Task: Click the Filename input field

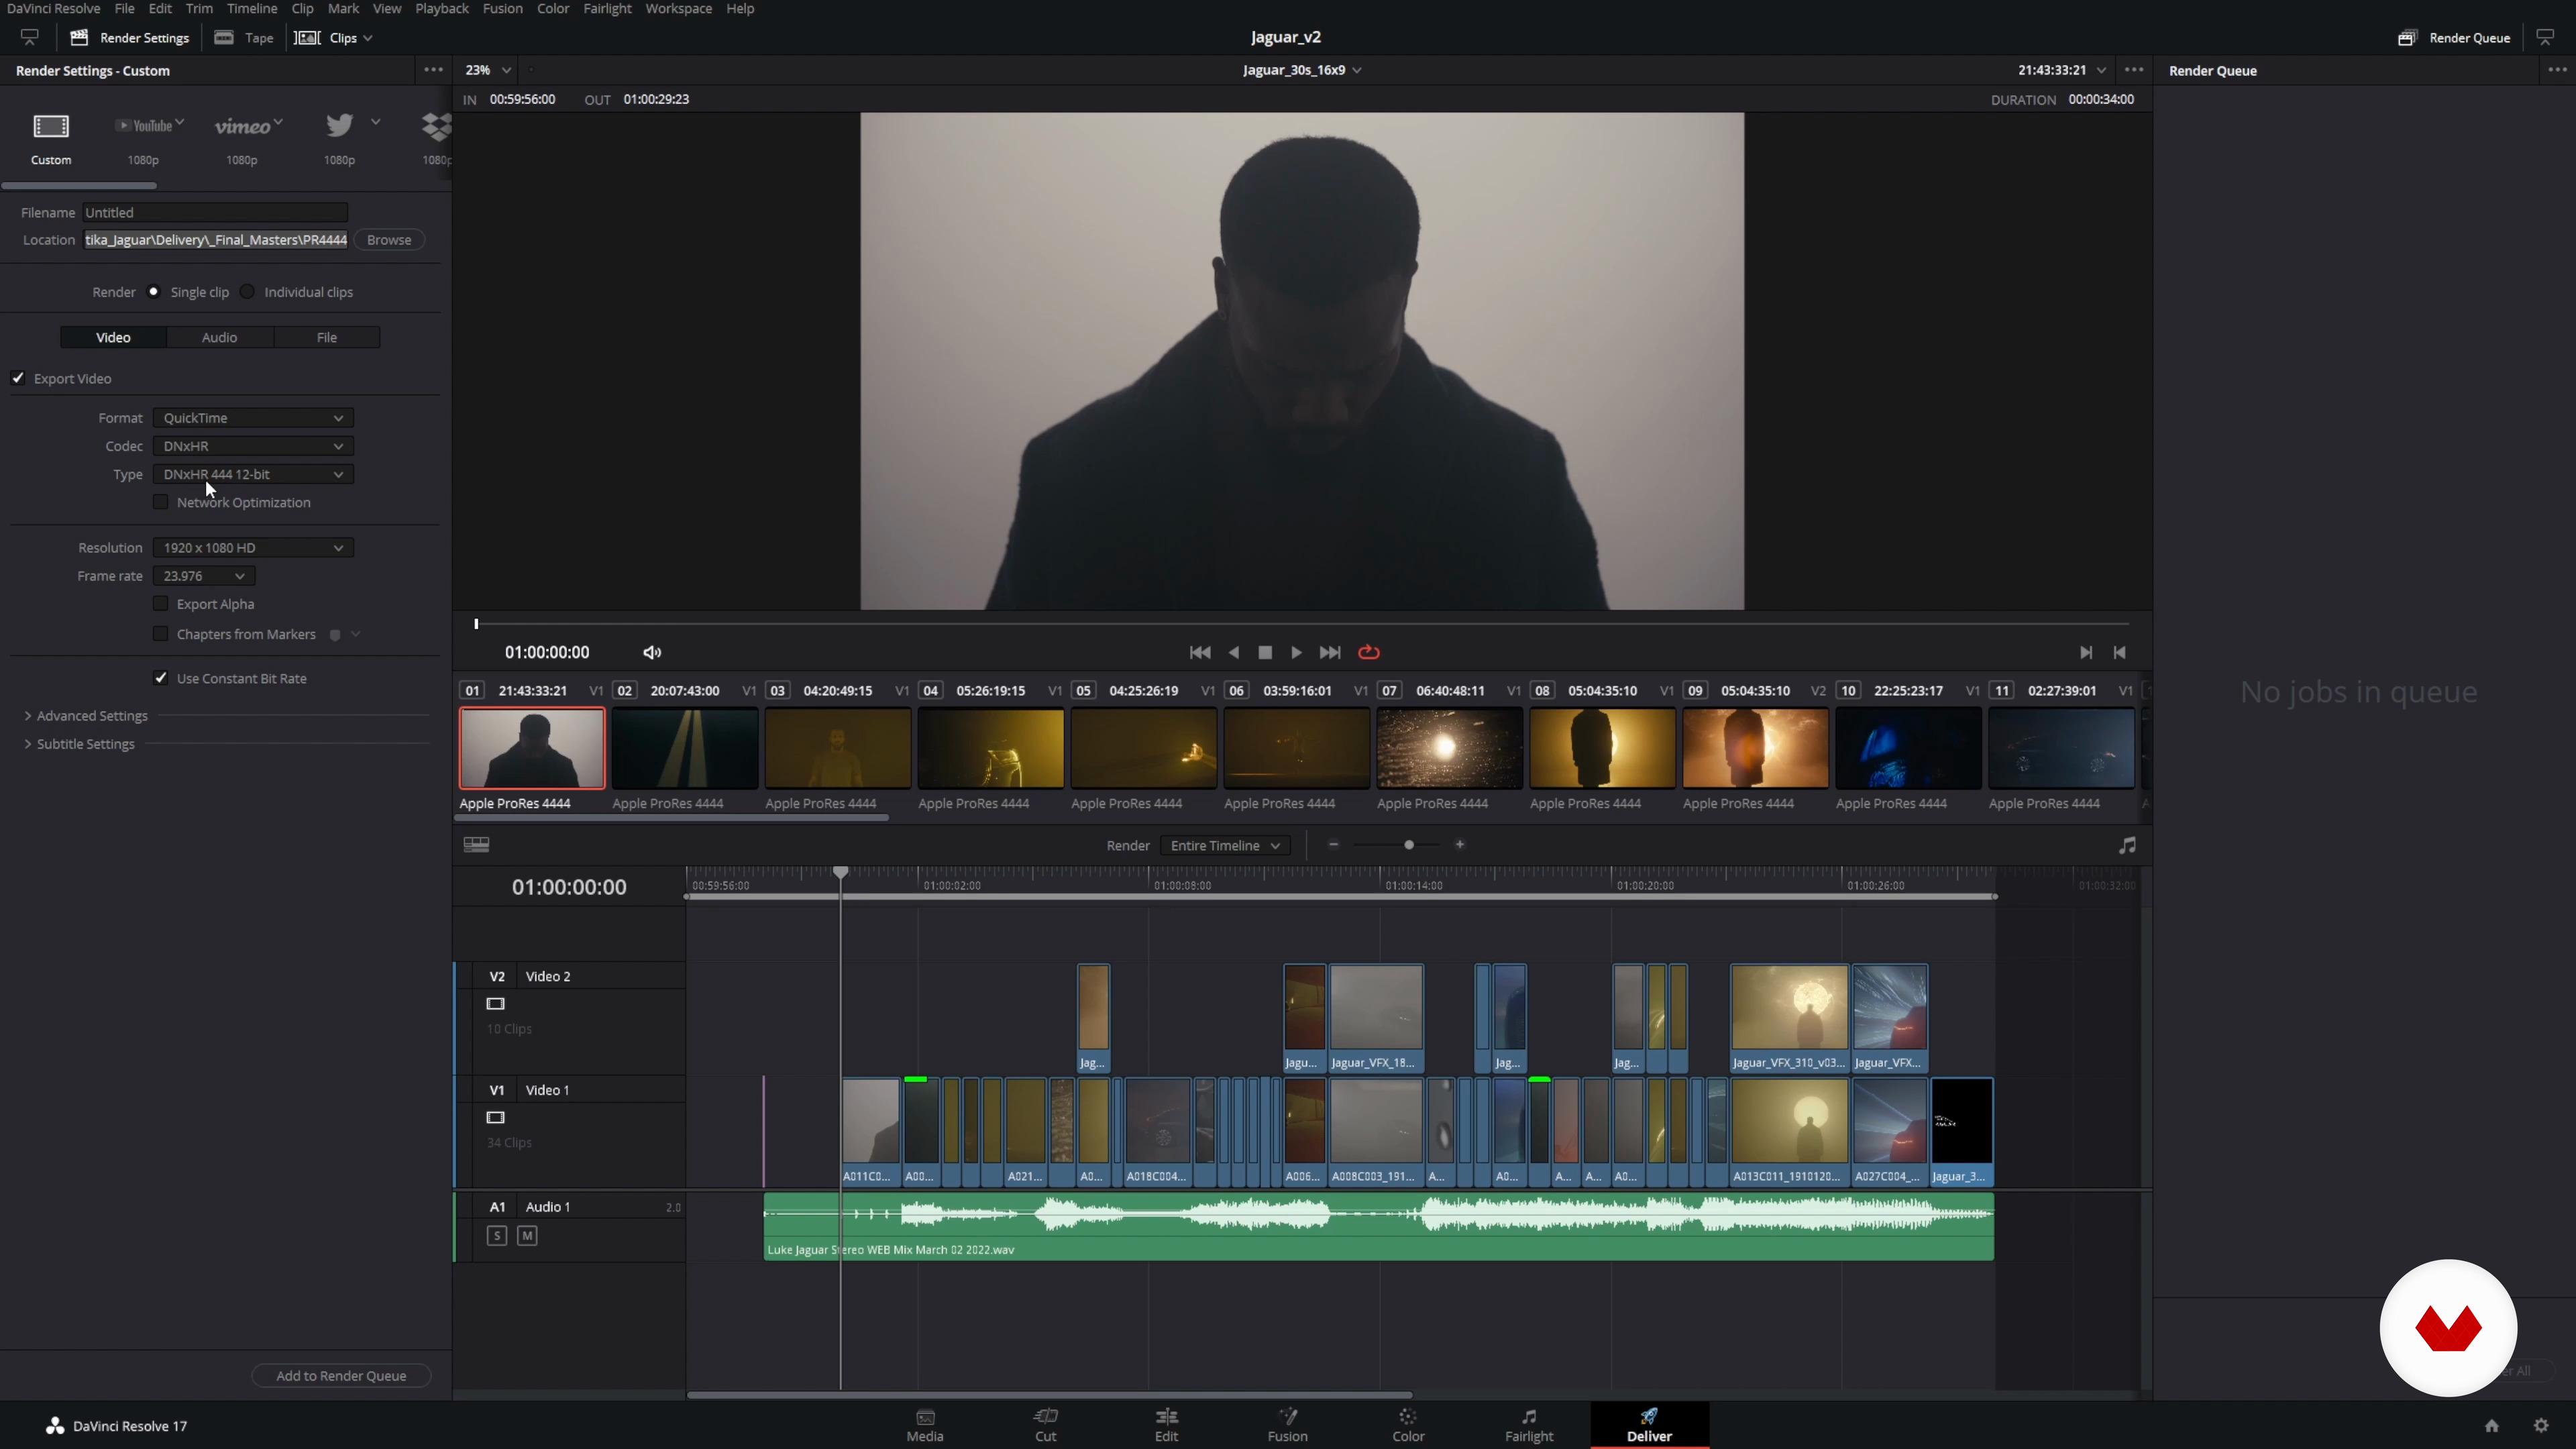Action: point(215,213)
